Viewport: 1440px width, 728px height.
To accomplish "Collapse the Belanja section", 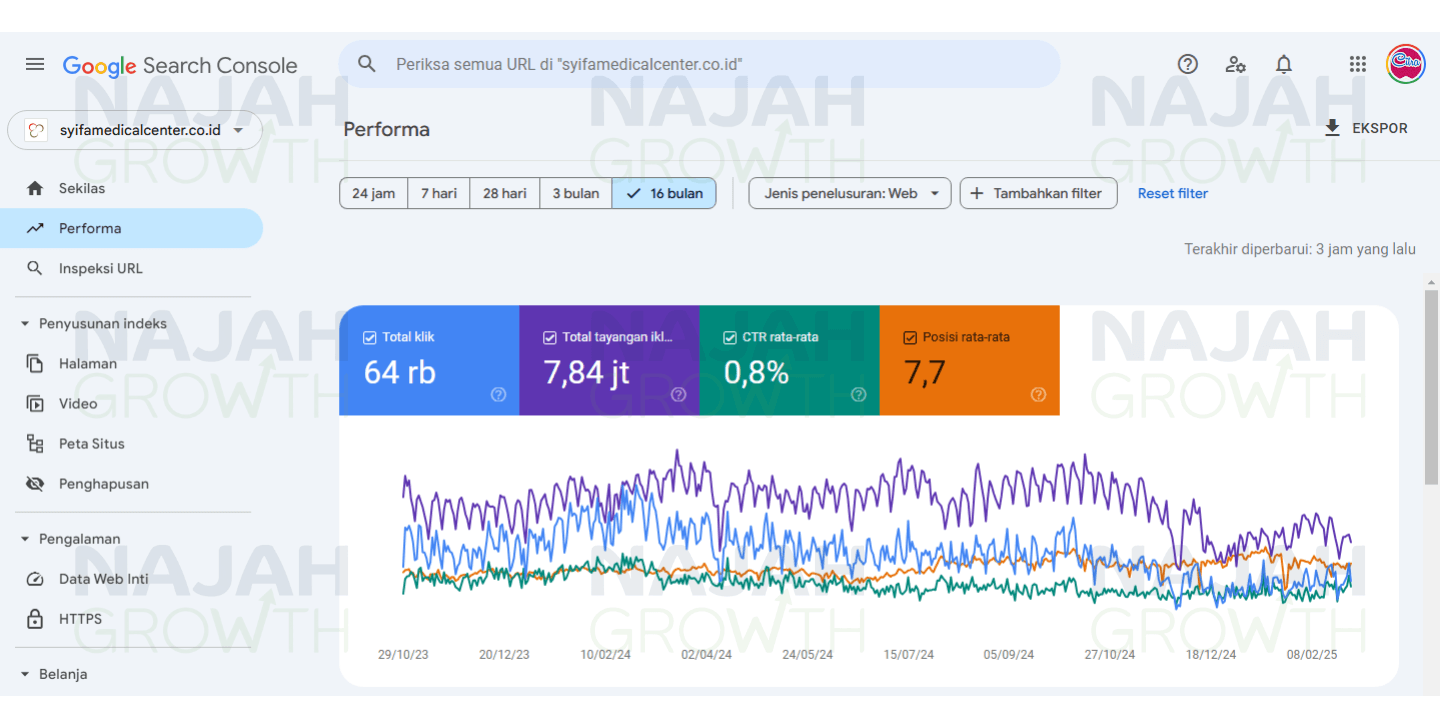I will pyautogui.click(x=55, y=673).
